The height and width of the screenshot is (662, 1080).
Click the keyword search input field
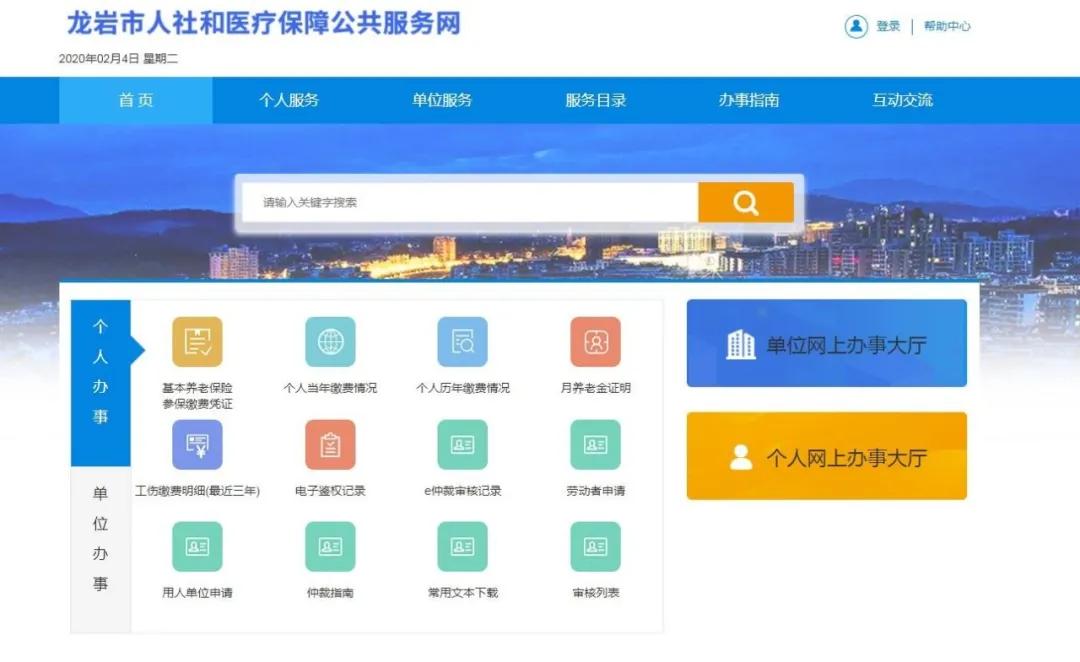point(470,203)
